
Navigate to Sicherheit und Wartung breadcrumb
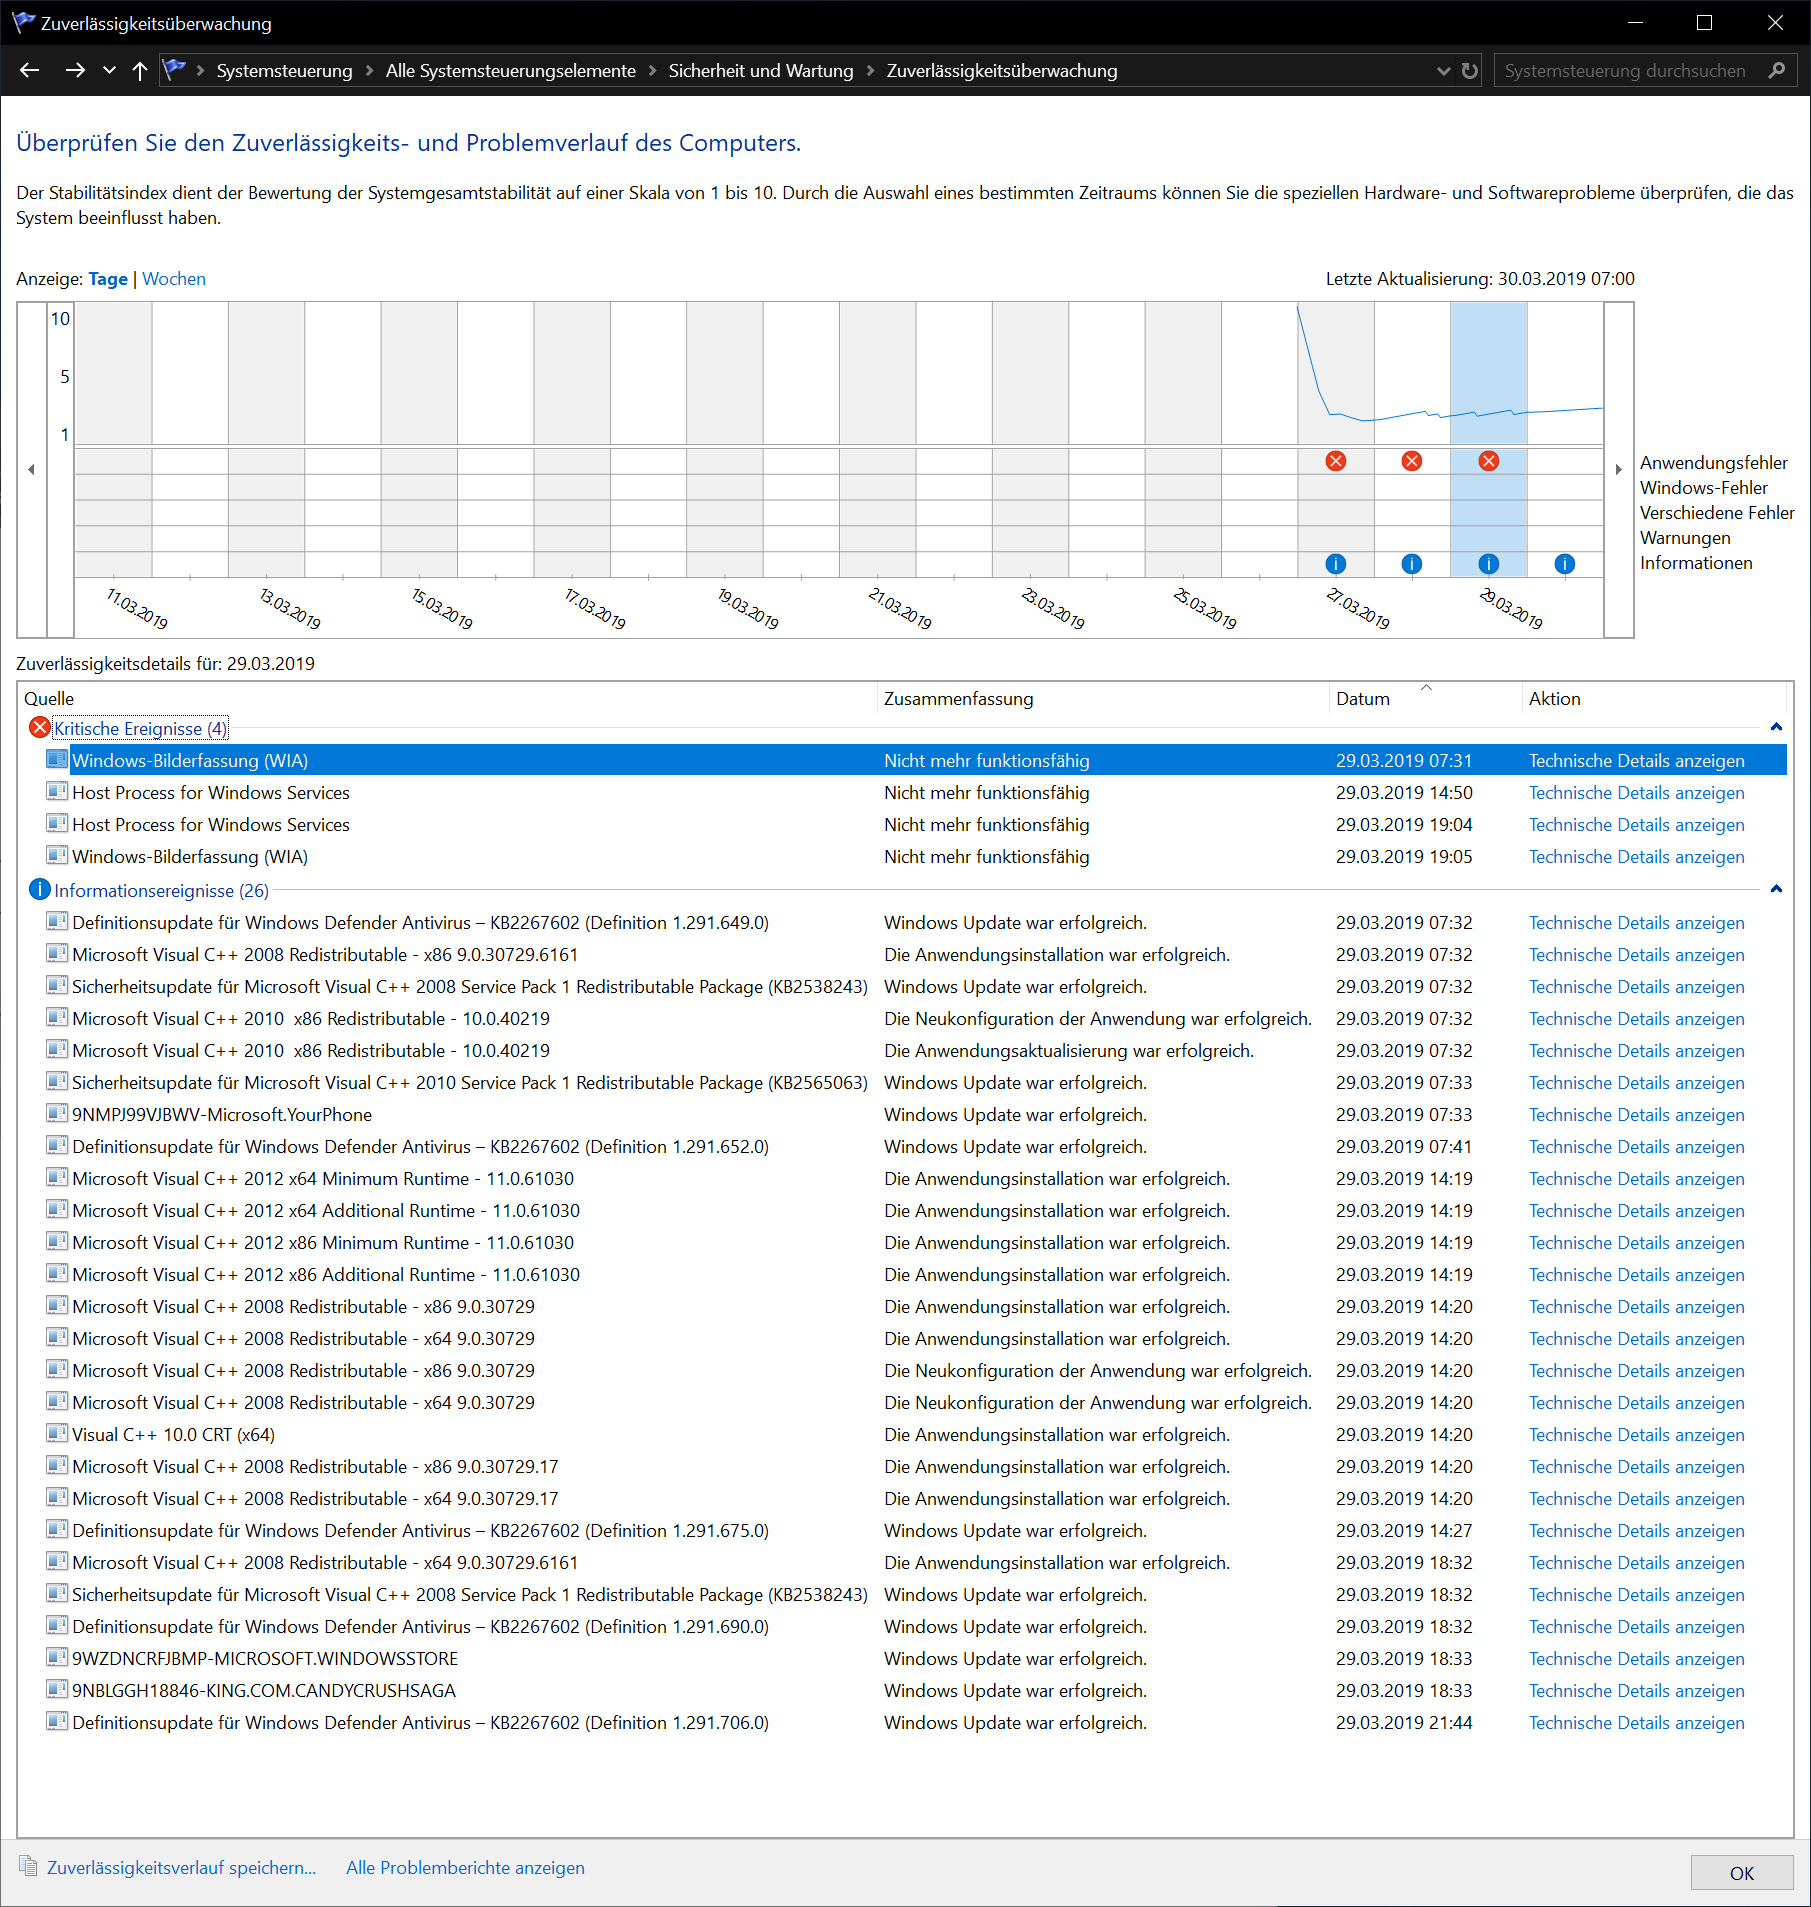(x=761, y=70)
